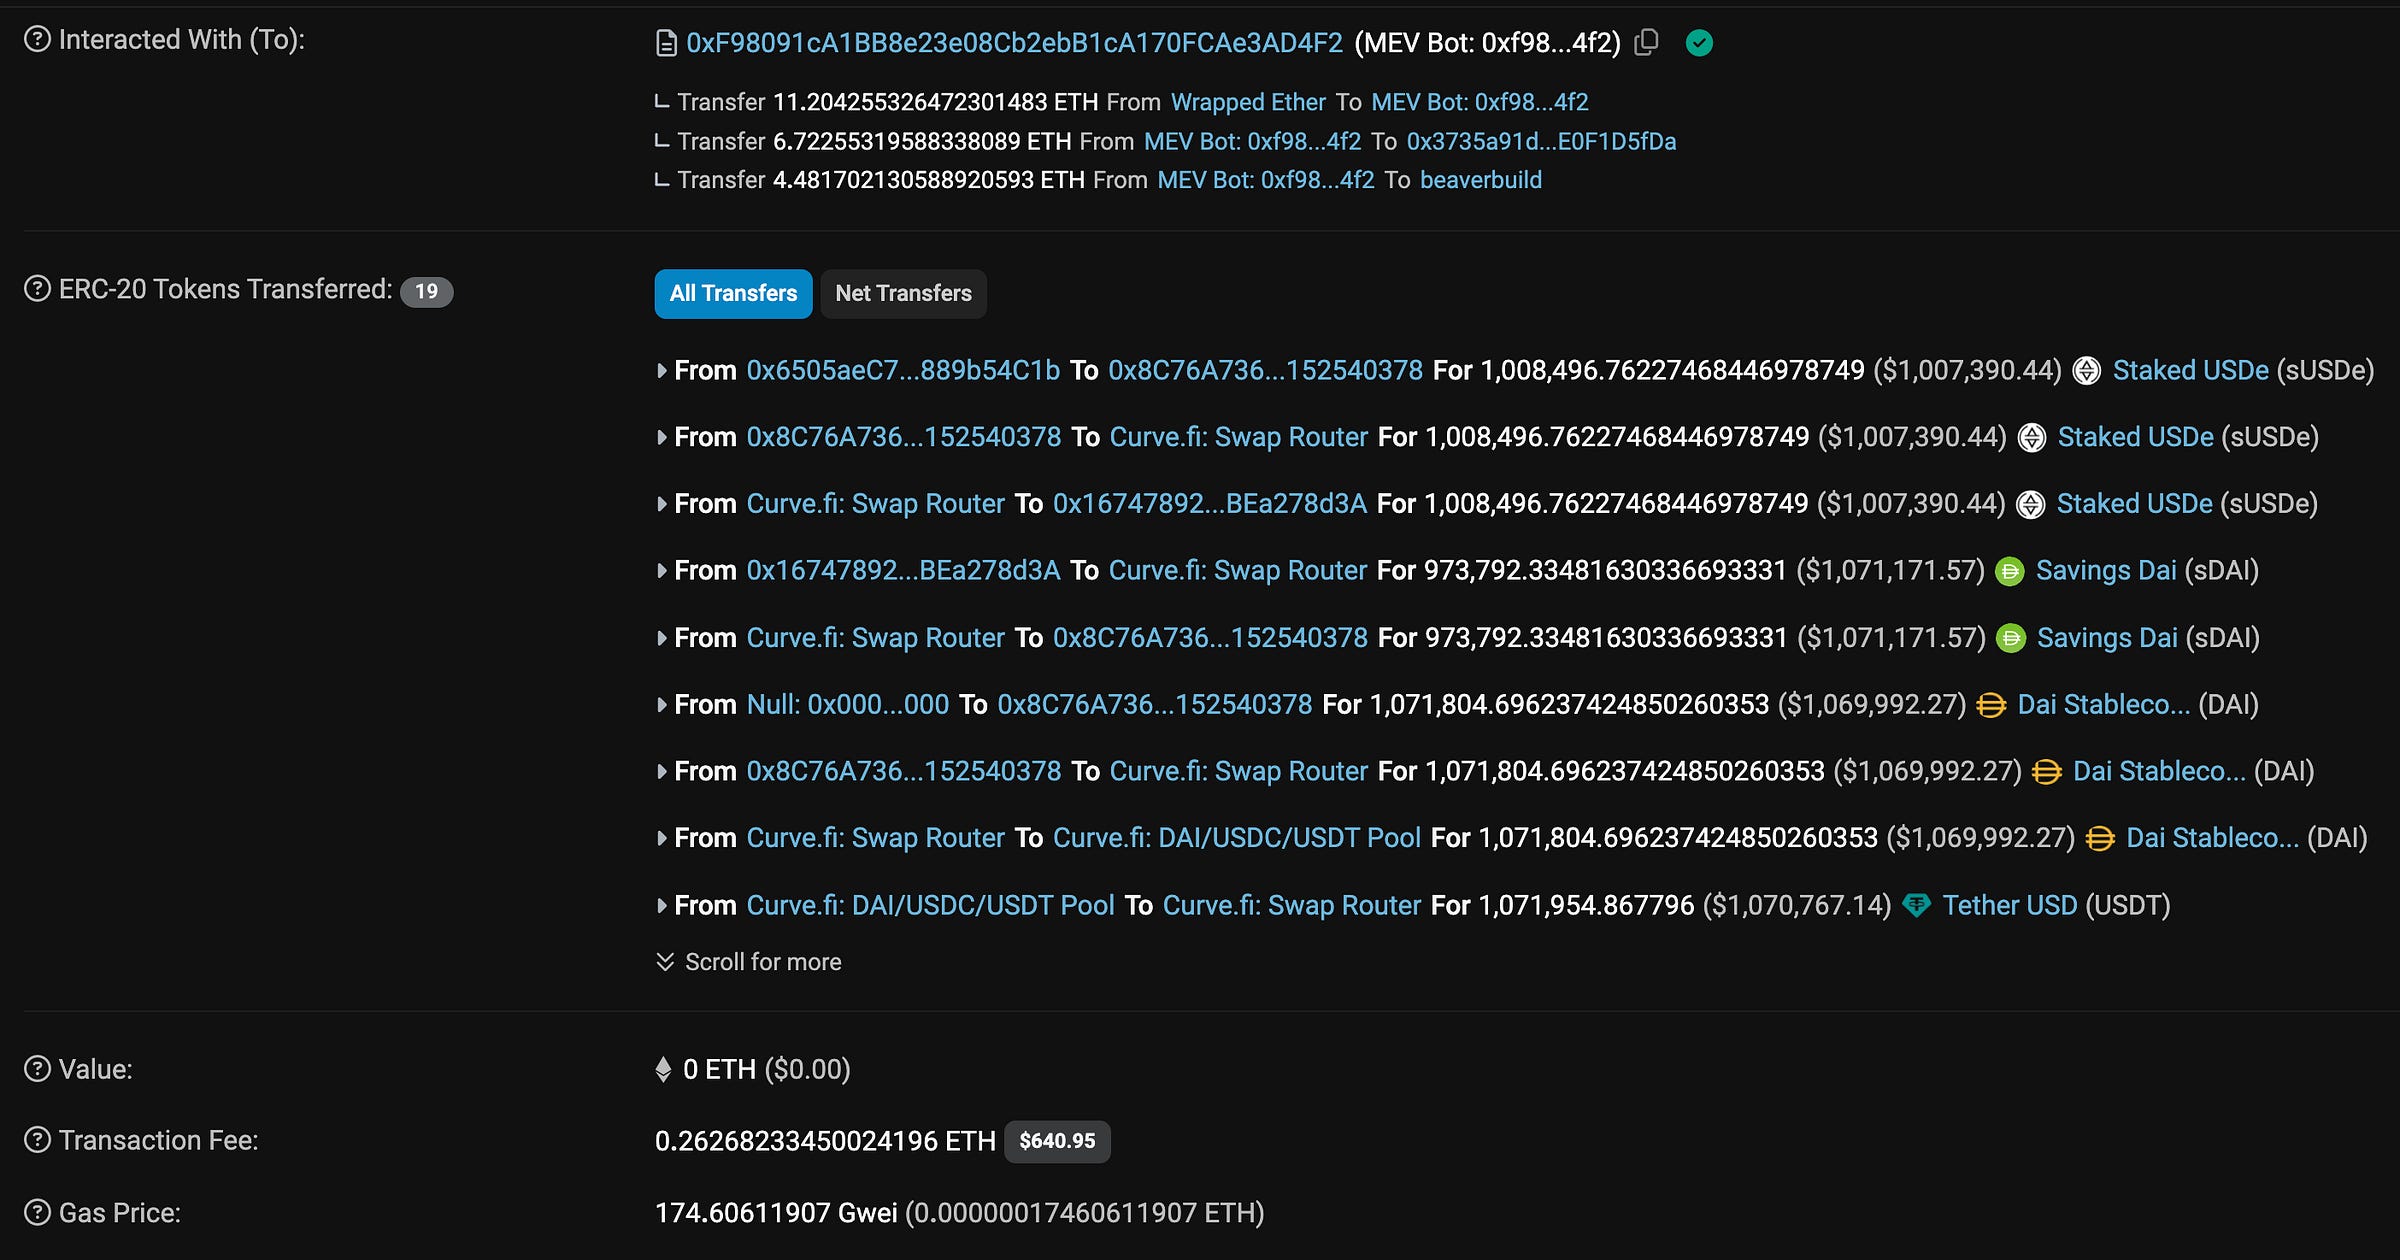
Task: Click the Gas Price help icon
Action: click(x=37, y=1212)
